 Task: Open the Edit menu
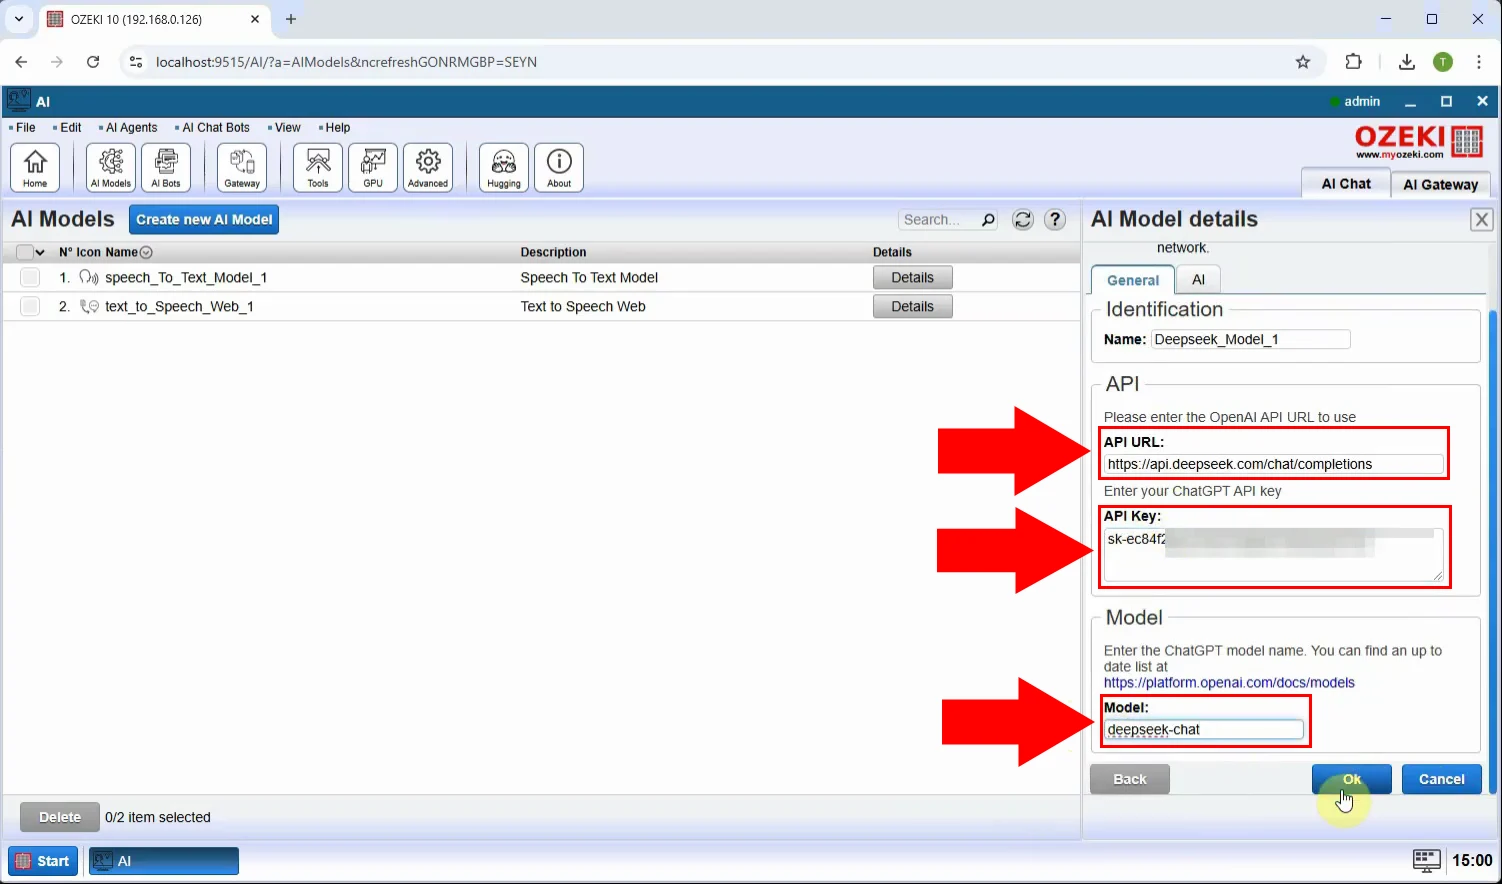(70, 128)
